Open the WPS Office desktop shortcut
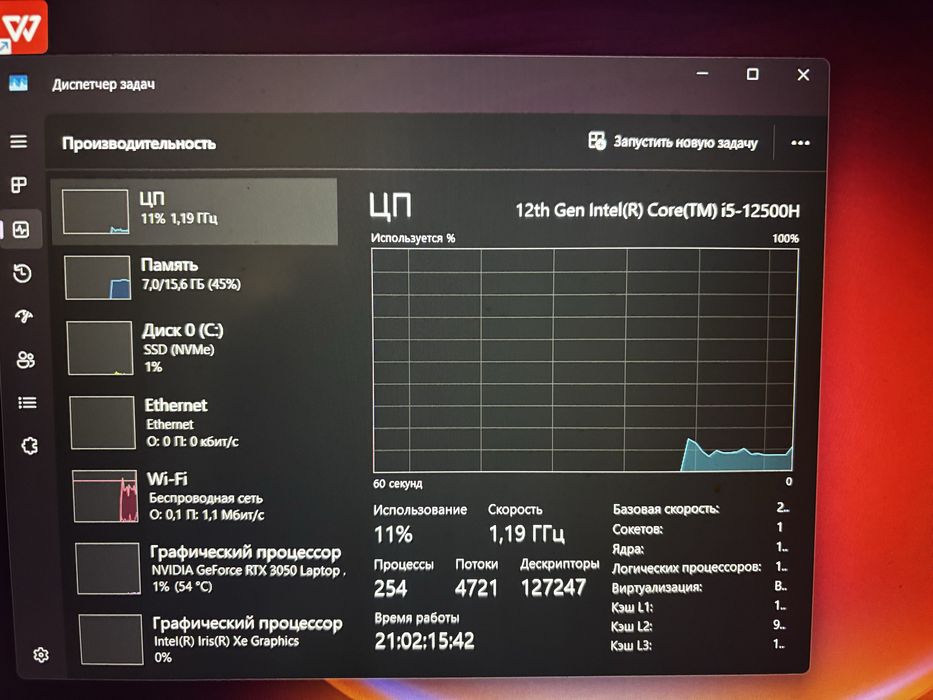 22,27
